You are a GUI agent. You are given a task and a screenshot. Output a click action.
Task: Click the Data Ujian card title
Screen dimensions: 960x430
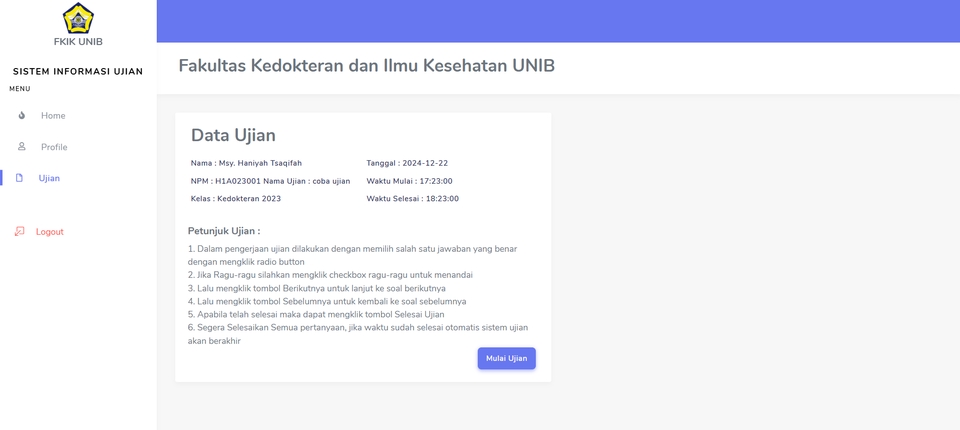click(233, 135)
